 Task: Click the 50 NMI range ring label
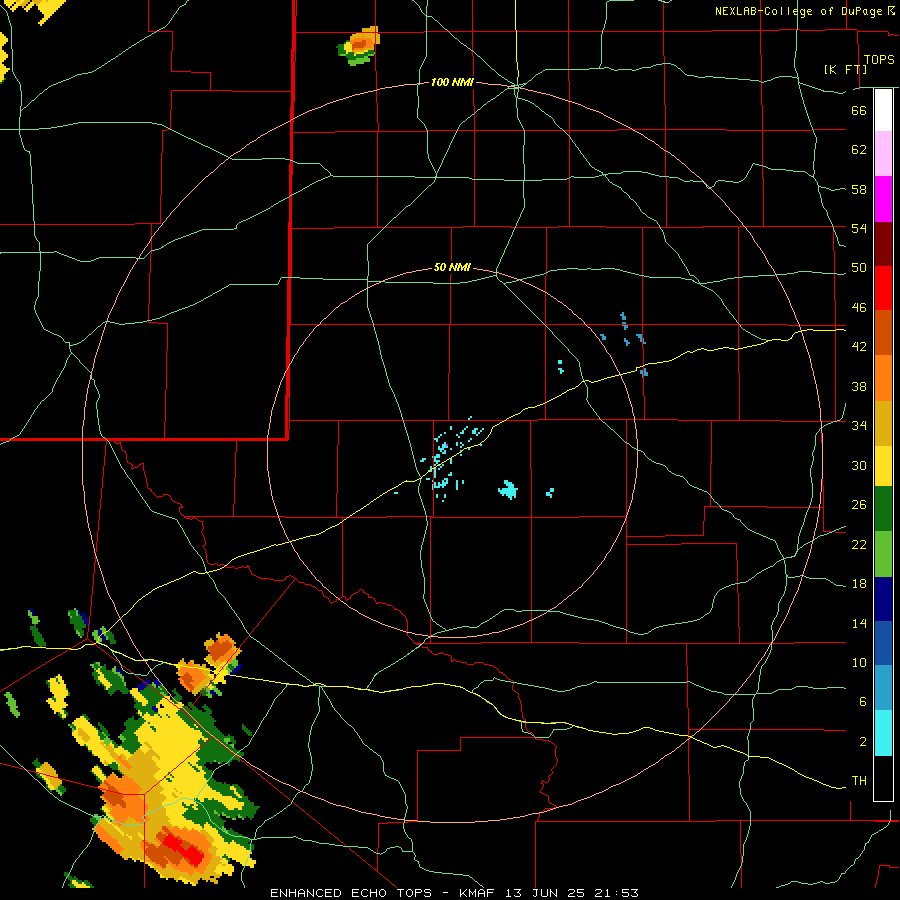point(452,267)
